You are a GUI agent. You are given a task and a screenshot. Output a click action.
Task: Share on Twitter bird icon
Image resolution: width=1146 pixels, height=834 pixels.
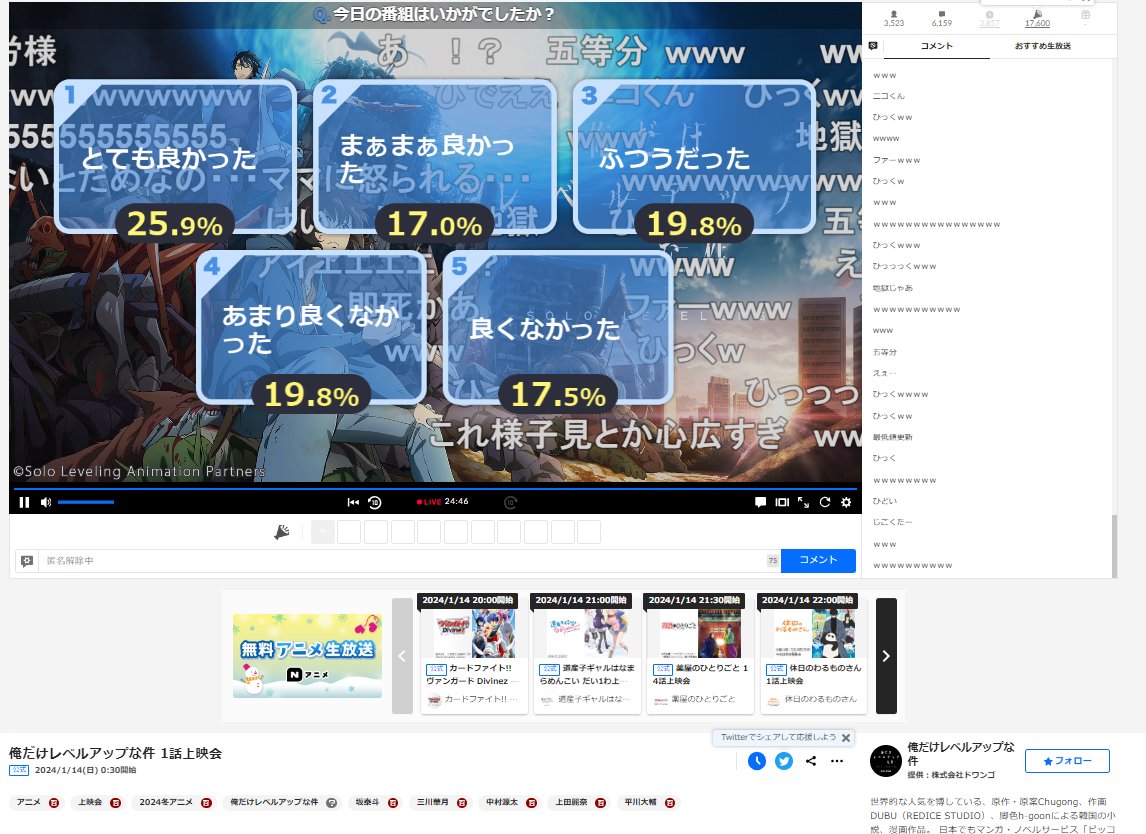784,761
